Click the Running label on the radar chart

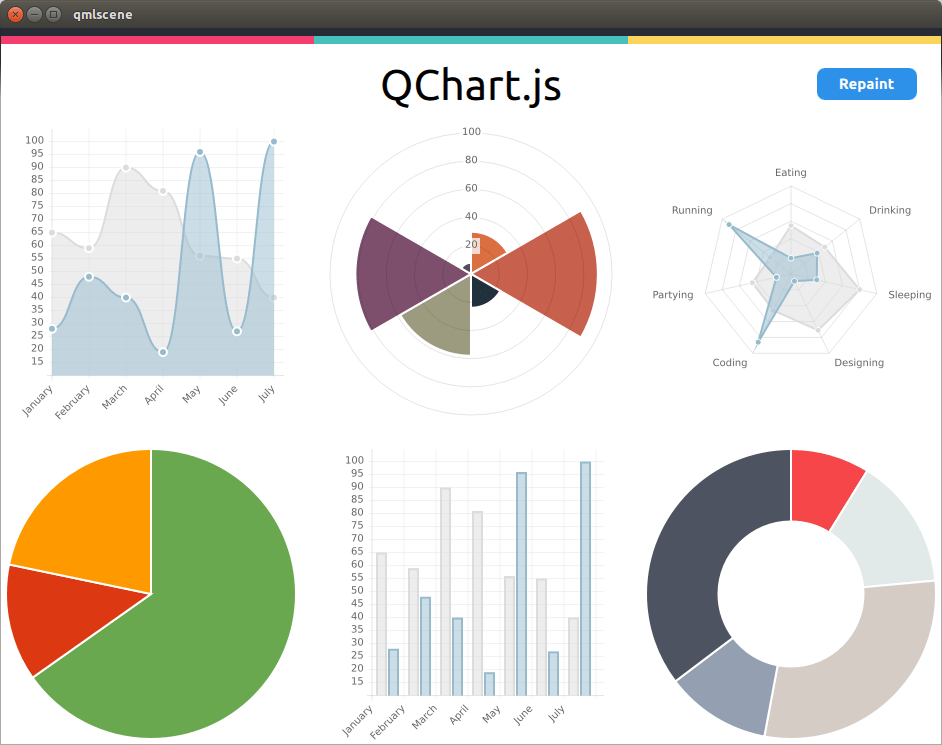(693, 210)
